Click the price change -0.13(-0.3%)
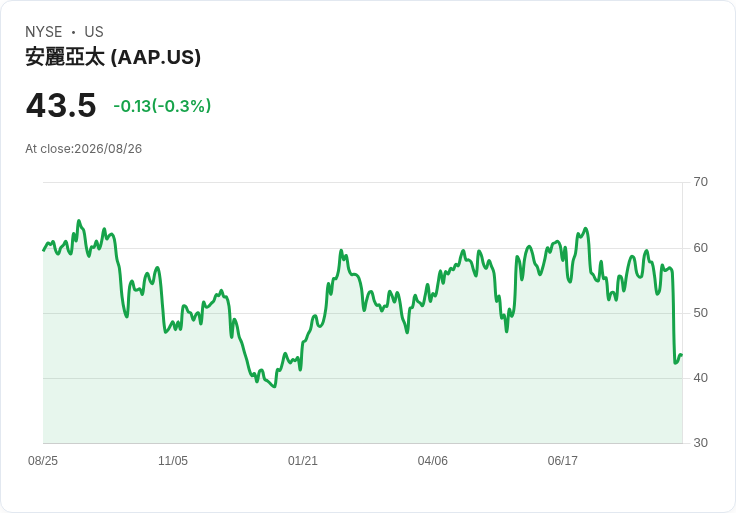 [162, 106]
